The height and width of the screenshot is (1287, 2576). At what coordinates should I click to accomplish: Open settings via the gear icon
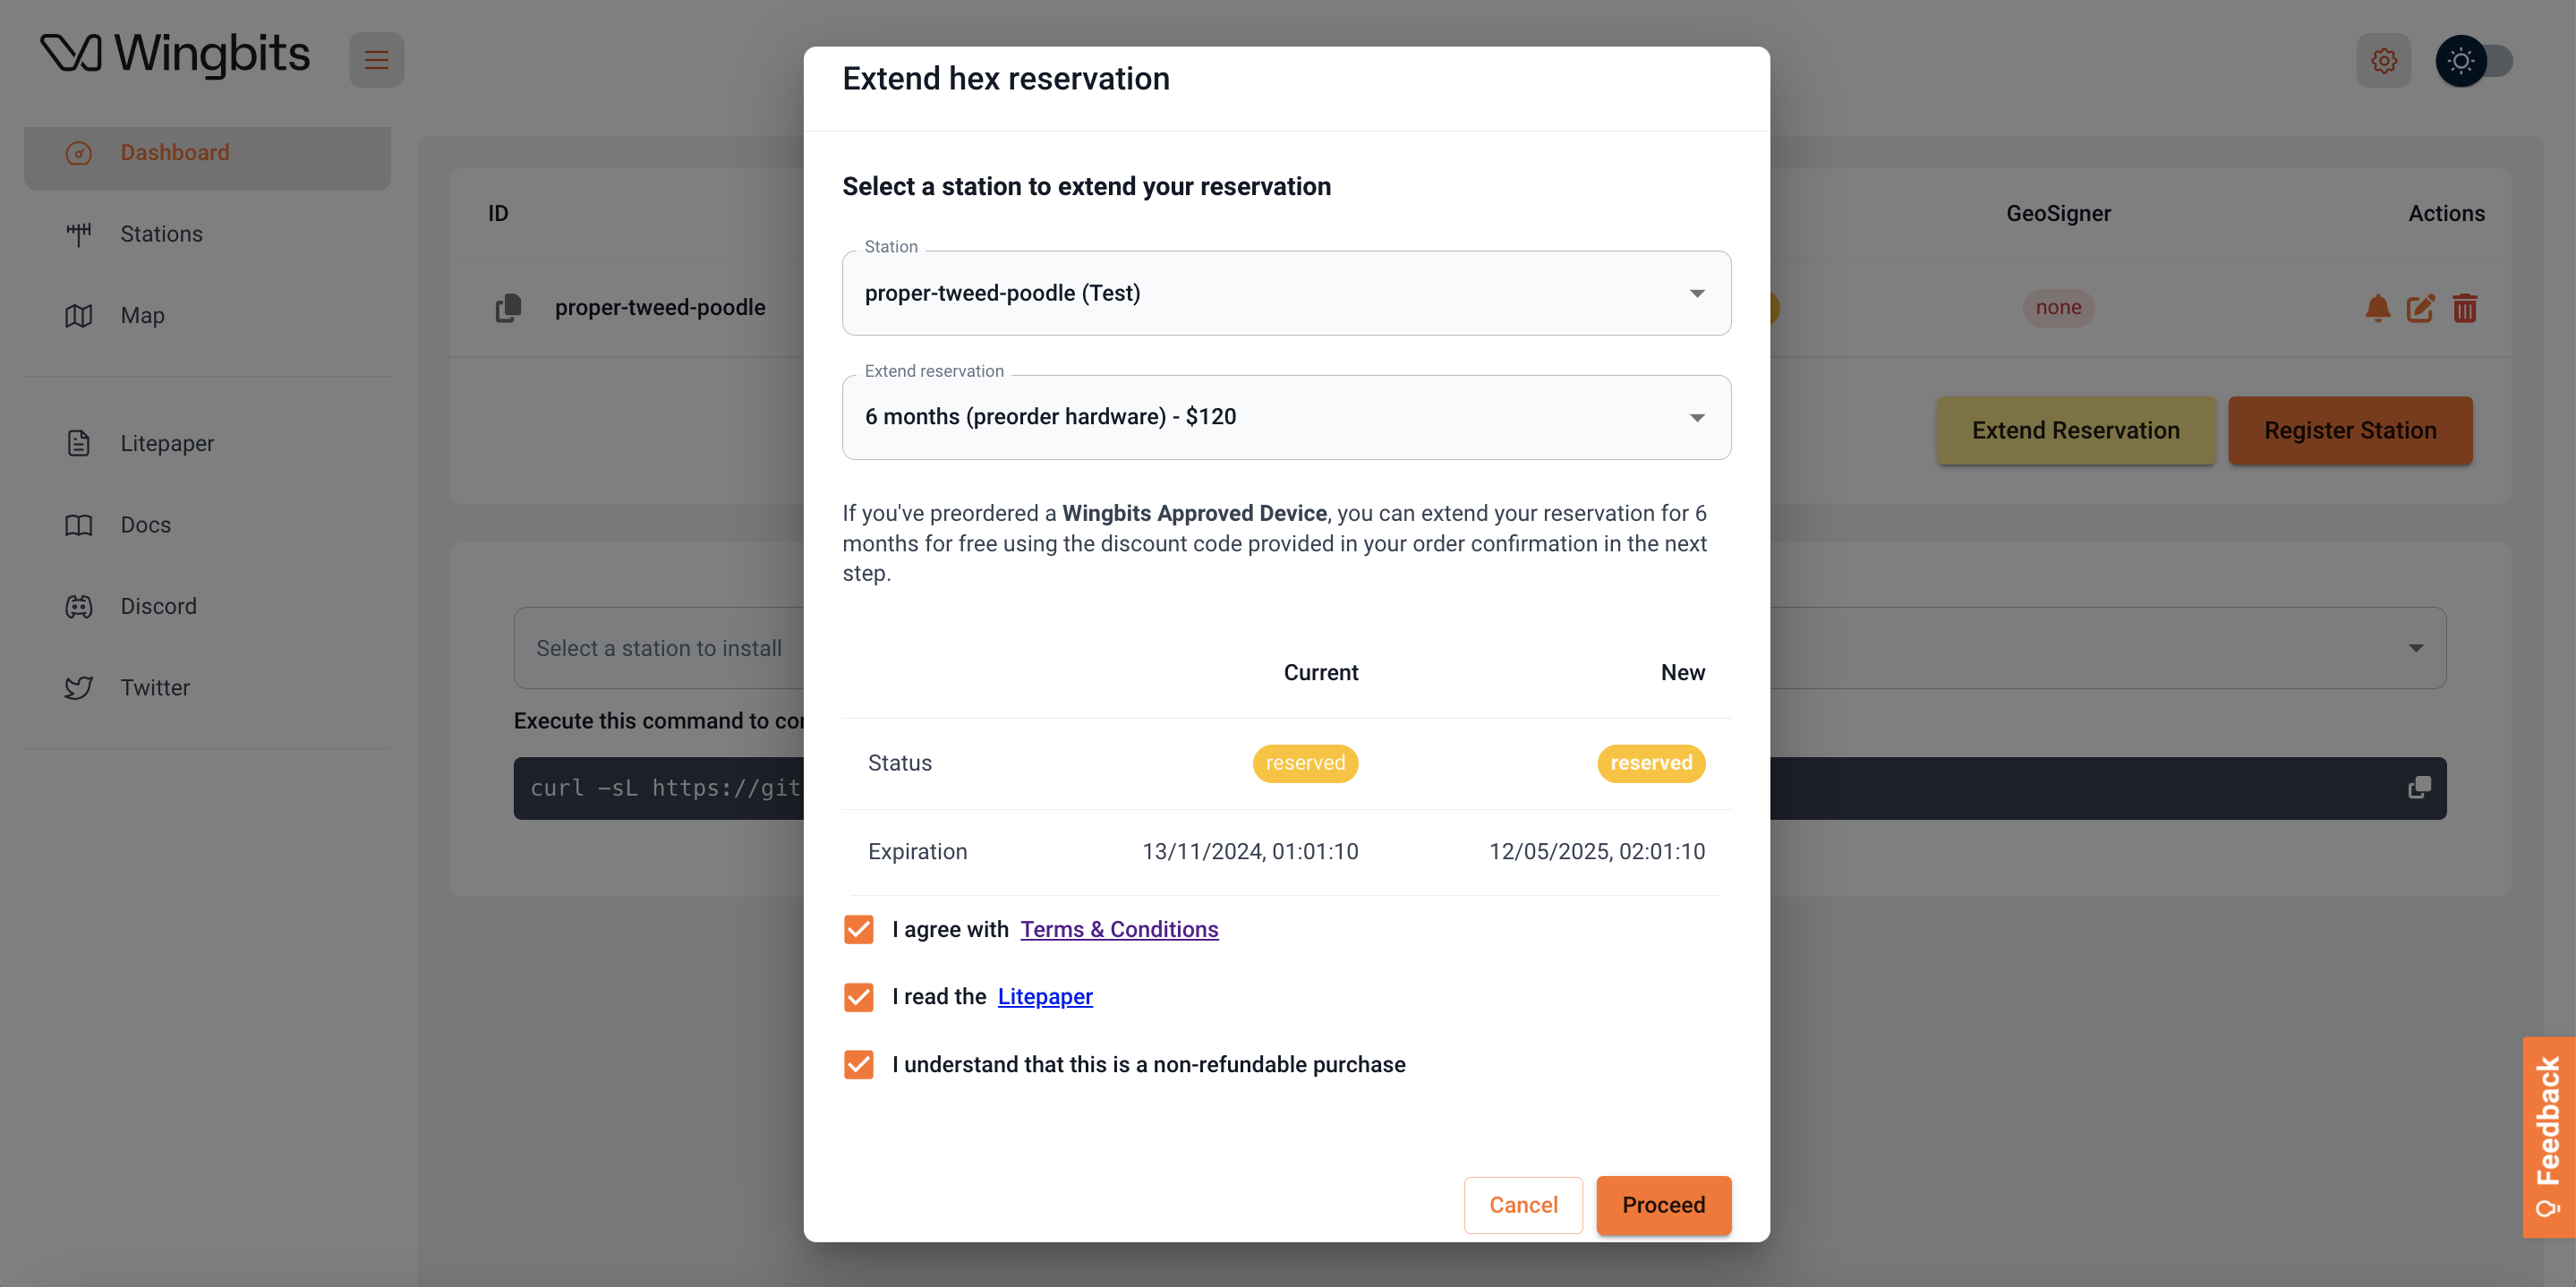click(2383, 61)
